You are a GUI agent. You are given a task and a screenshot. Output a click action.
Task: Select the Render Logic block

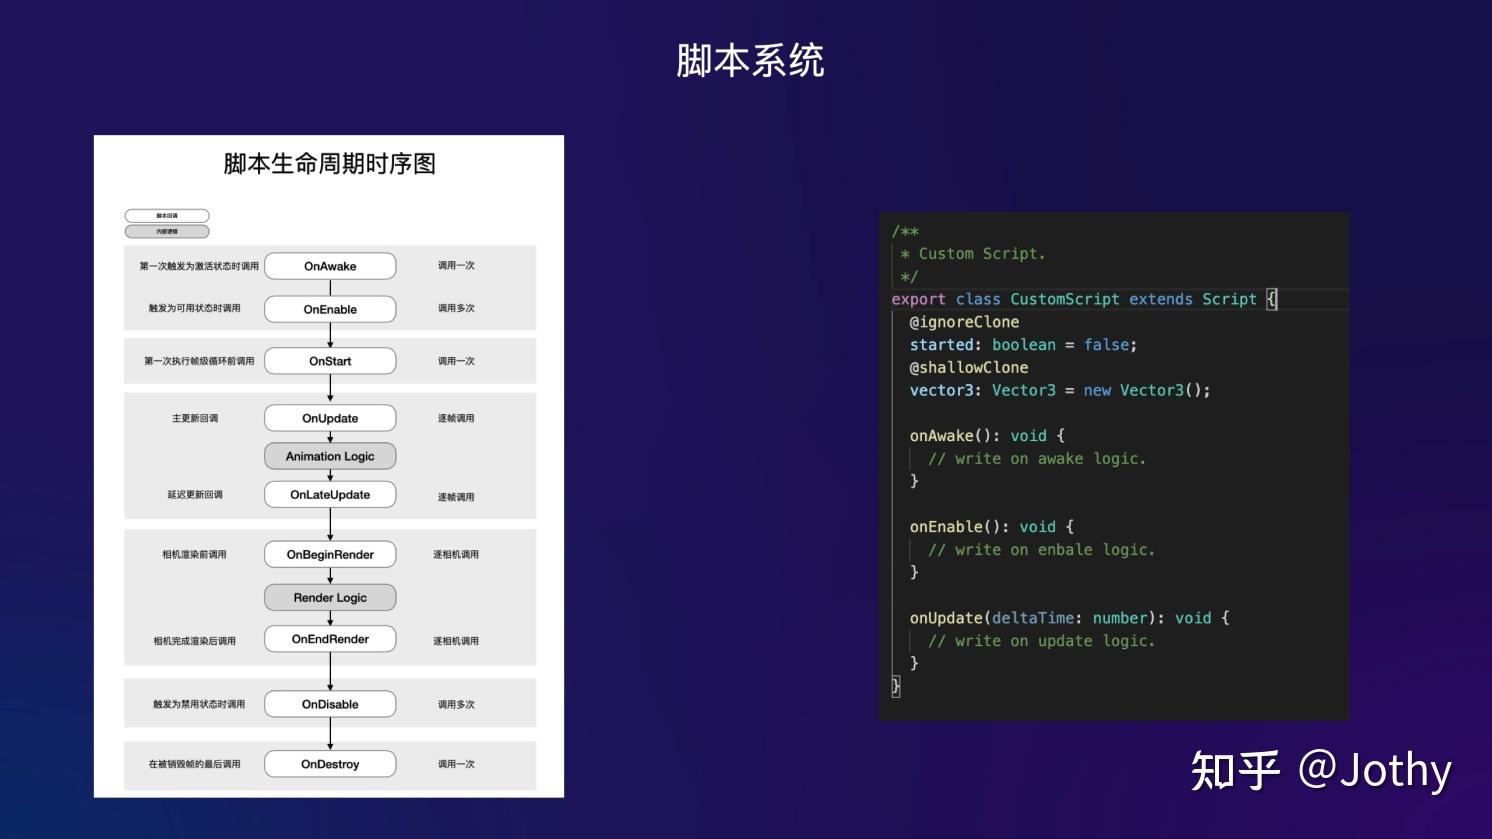coord(330,597)
